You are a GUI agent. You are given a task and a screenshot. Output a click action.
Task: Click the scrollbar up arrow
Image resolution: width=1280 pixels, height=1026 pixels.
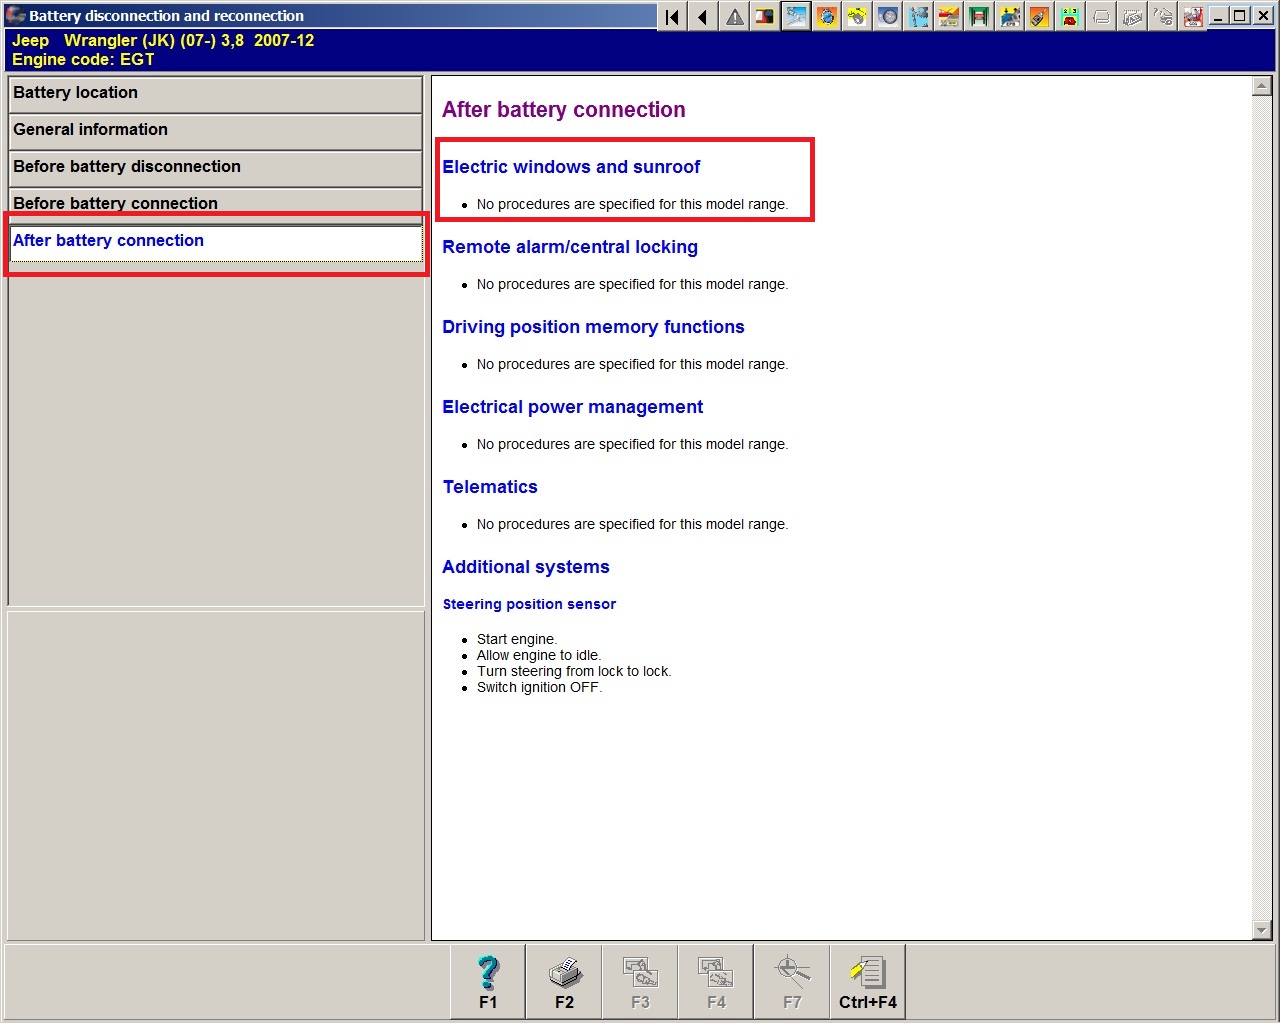(1261, 87)
